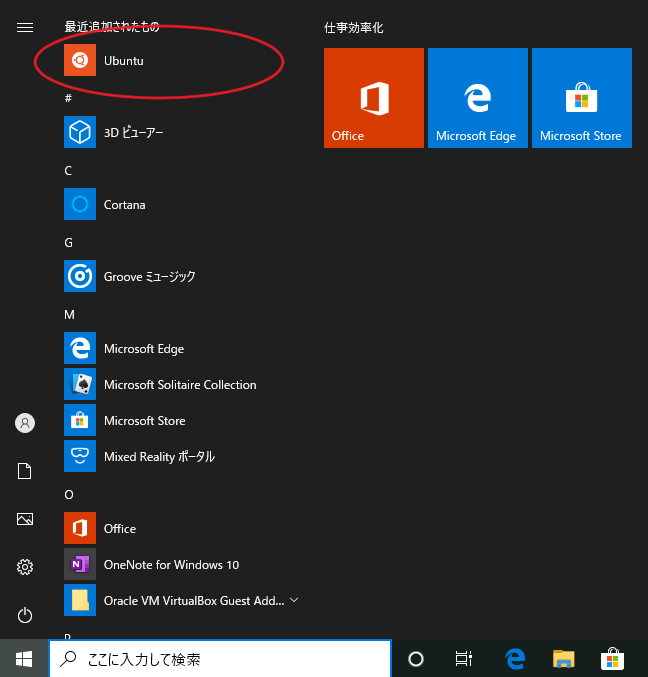
Task: Expand the Start menu hamburger navigation
Action: point(25,28)
